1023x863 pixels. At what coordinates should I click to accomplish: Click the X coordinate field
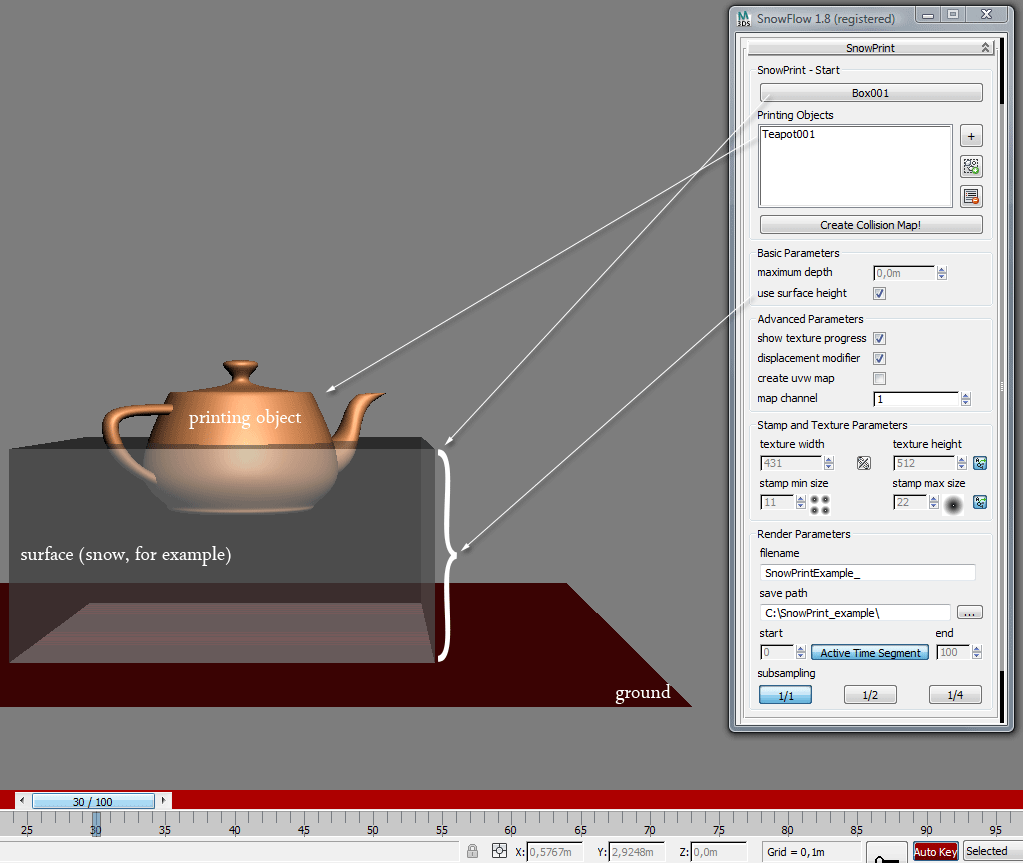(554, 851)
